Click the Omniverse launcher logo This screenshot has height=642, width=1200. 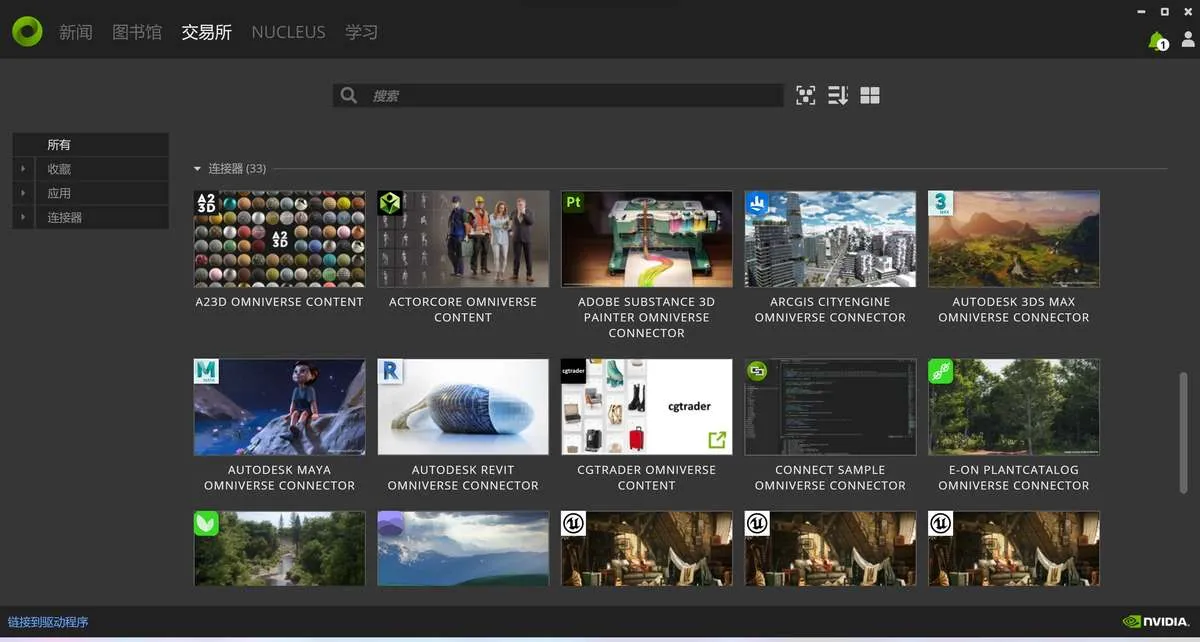pos(28,31)
